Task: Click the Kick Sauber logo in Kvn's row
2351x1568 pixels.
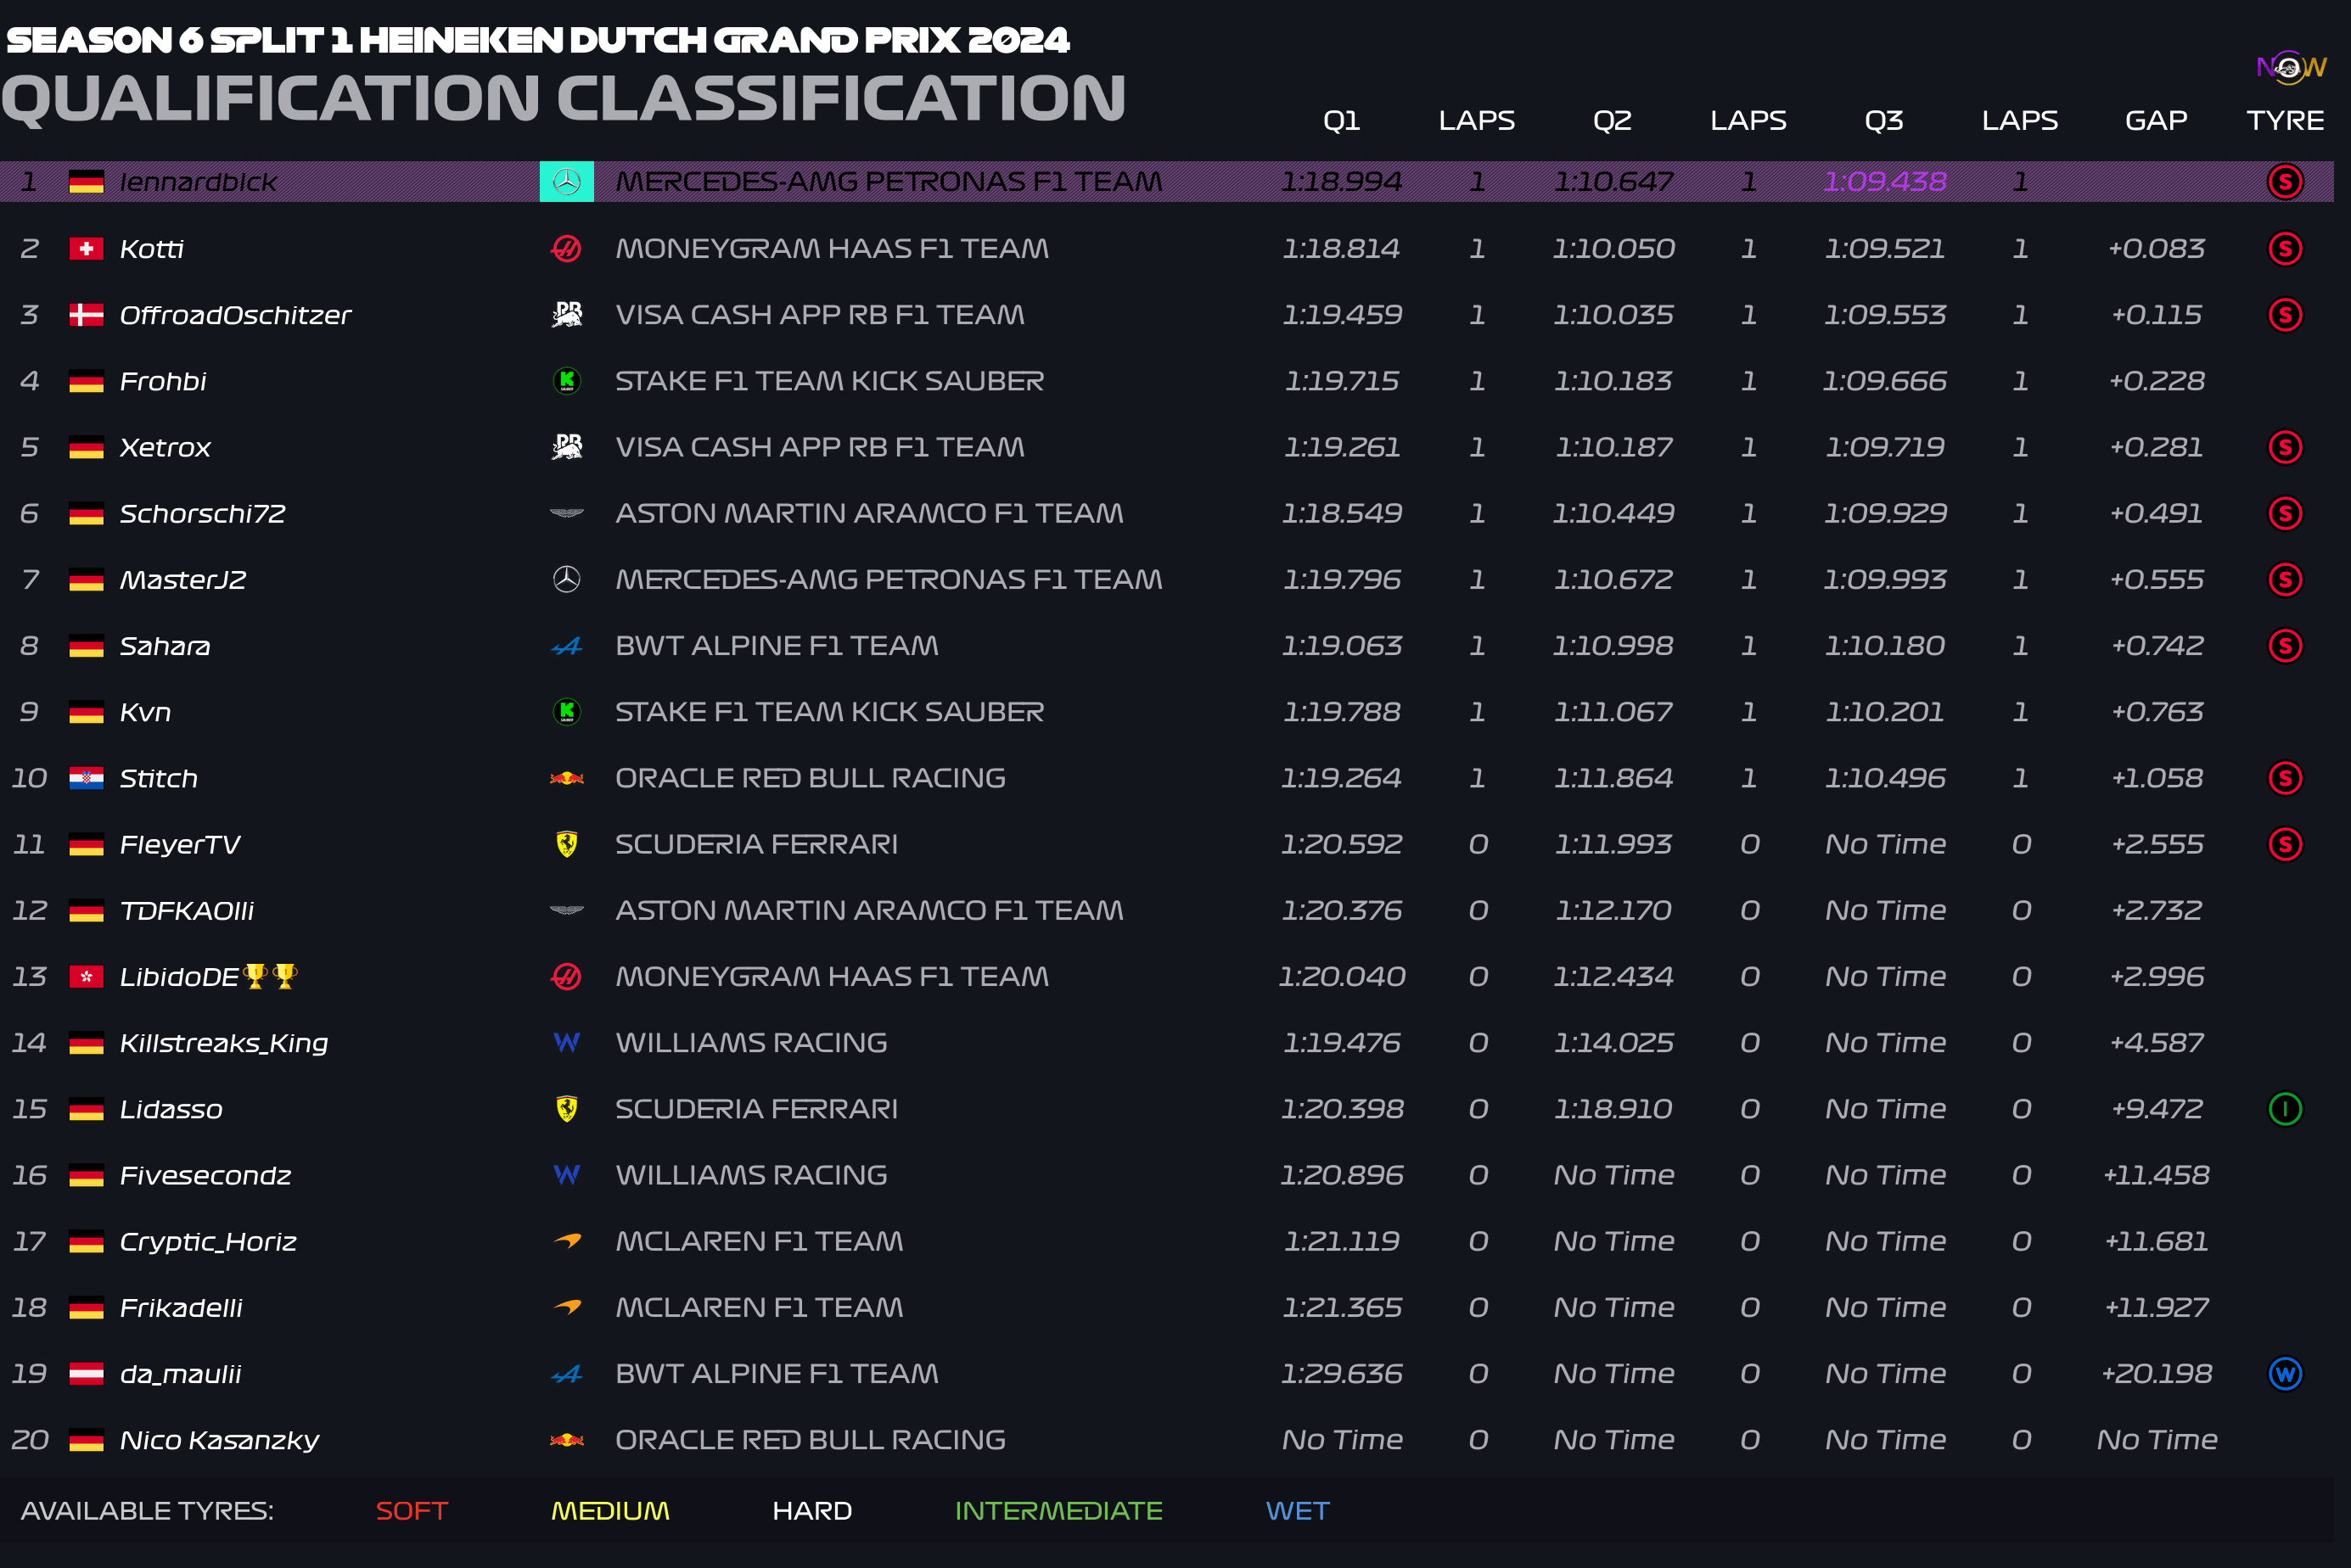Action: click(x=567, y=711)
